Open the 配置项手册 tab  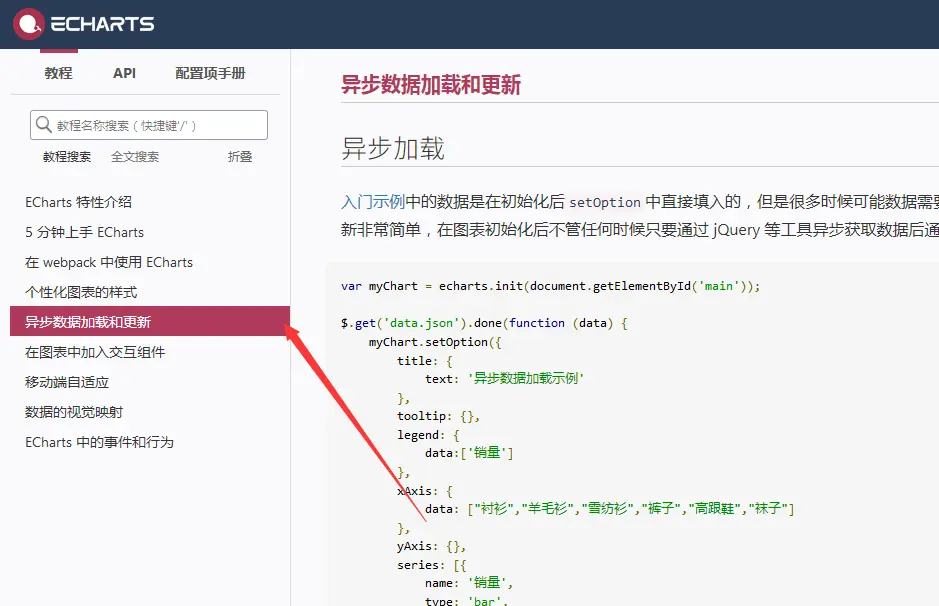point(210,73)
